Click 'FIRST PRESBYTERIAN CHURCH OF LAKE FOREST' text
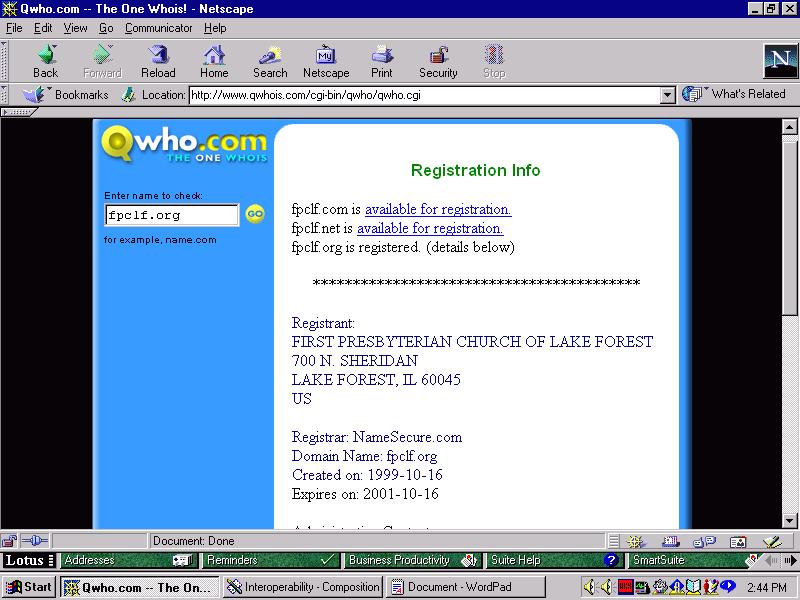This screenshot has height=600, width=800. pyautogui.click(x=472, y=341)
